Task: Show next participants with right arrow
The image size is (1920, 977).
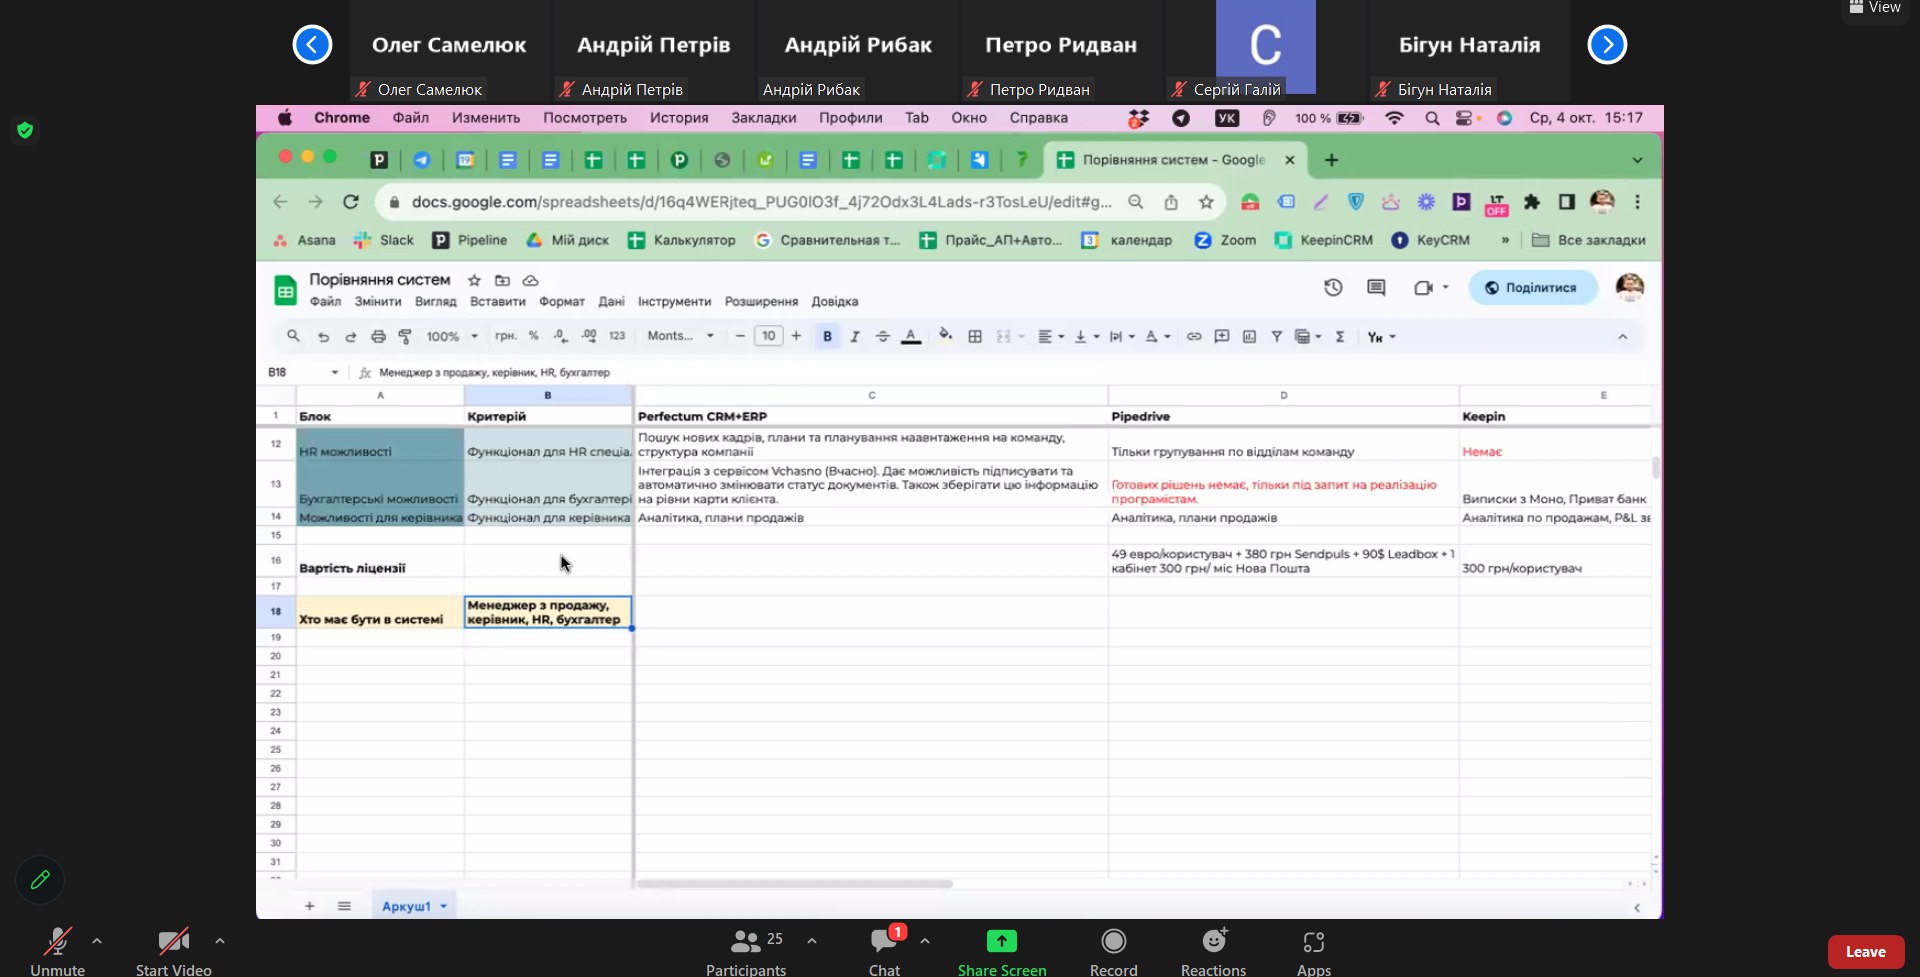Action: 1607,45
